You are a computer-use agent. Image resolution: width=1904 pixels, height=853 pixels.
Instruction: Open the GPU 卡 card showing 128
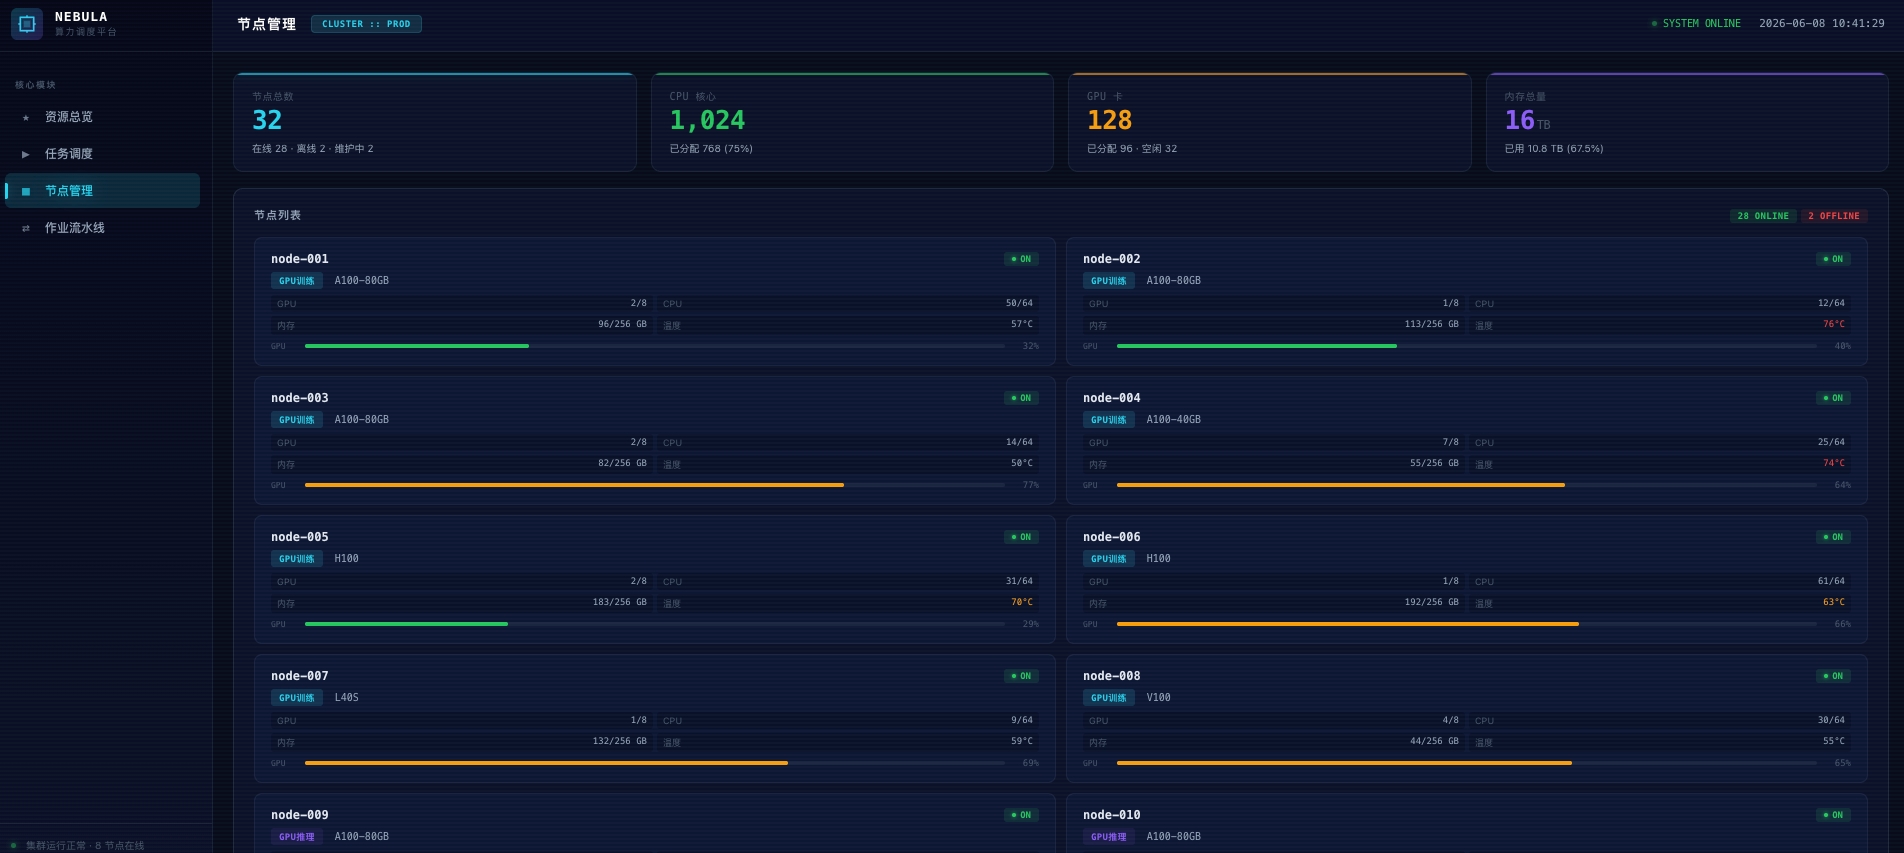1270,122
